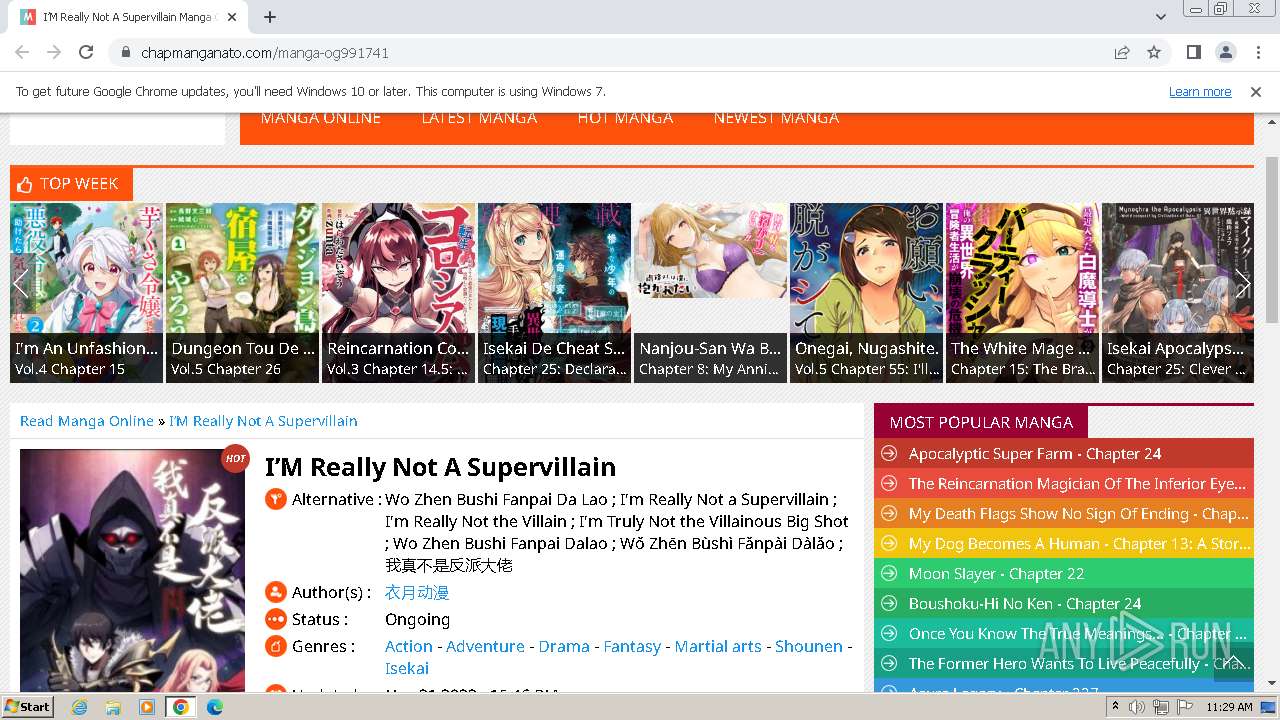Open the Adventure genre link

pos(485,646)
